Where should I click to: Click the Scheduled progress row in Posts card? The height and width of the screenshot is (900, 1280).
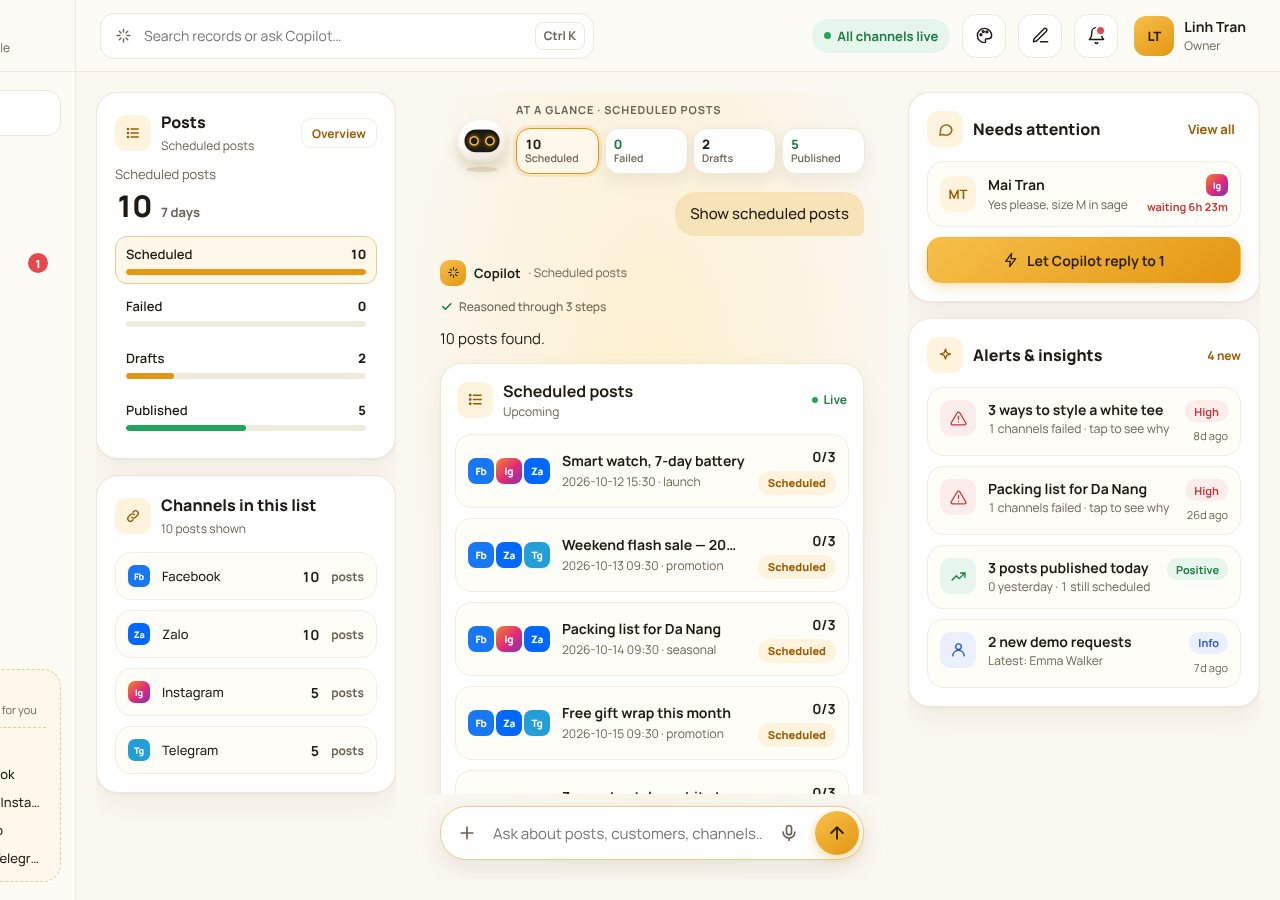point(246,260)
